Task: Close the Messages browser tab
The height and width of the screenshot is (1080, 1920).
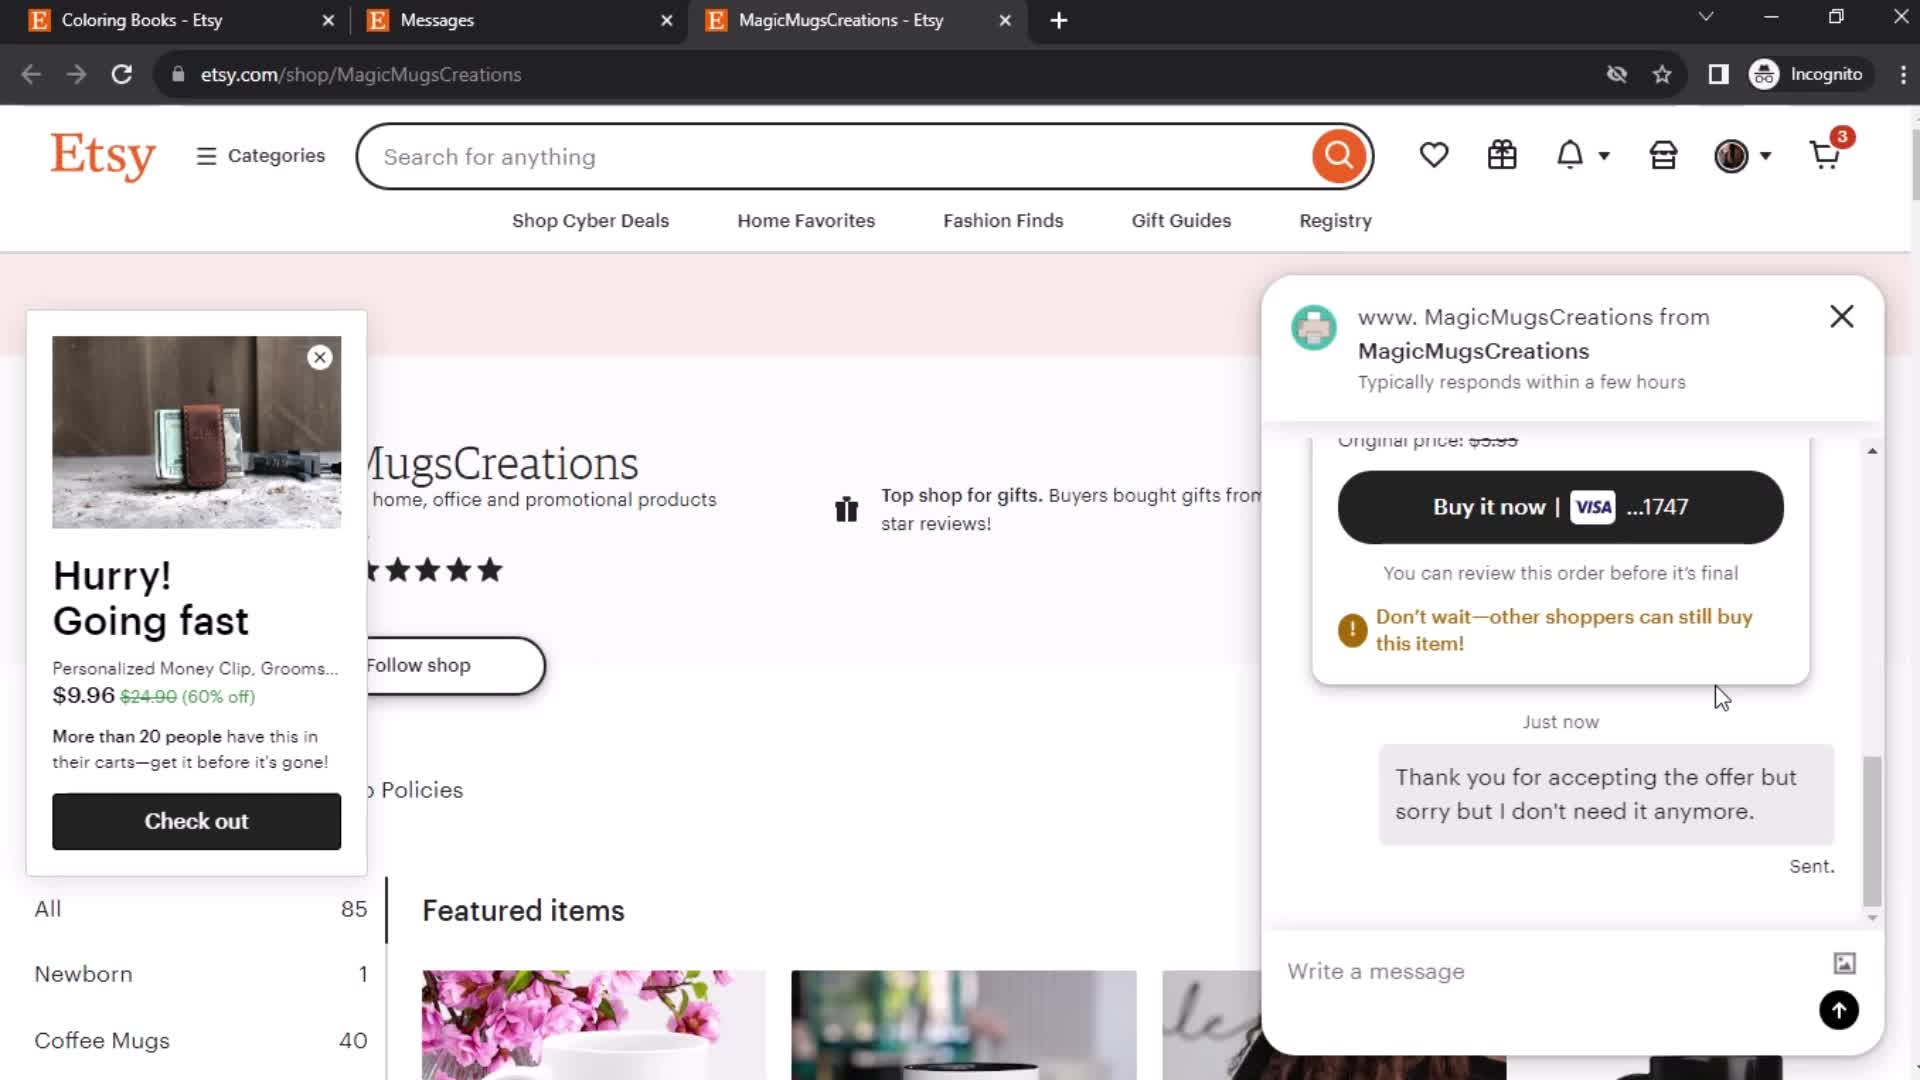Action: click(667, 20)
